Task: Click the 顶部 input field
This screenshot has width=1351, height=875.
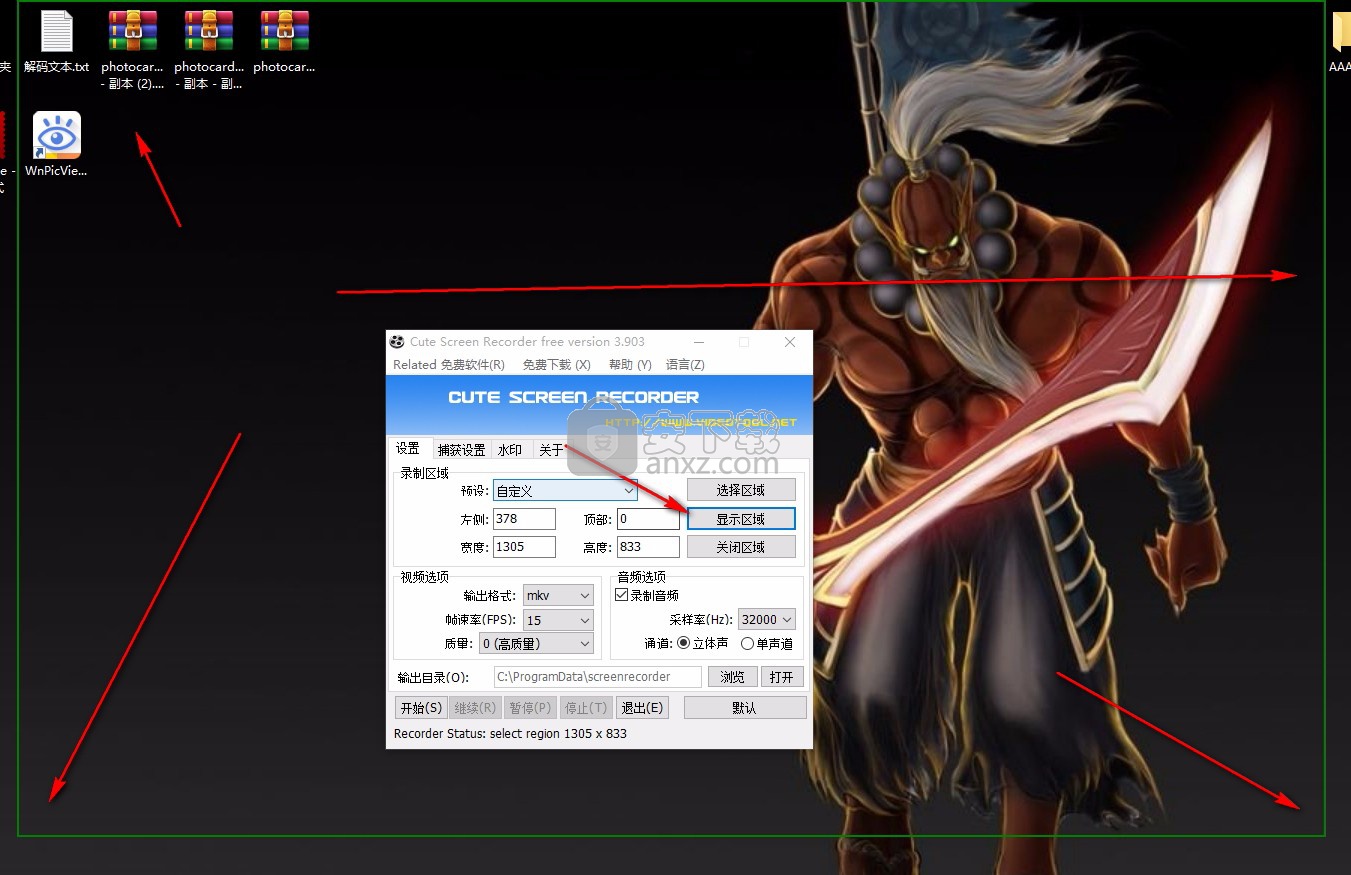Action: 648,519
